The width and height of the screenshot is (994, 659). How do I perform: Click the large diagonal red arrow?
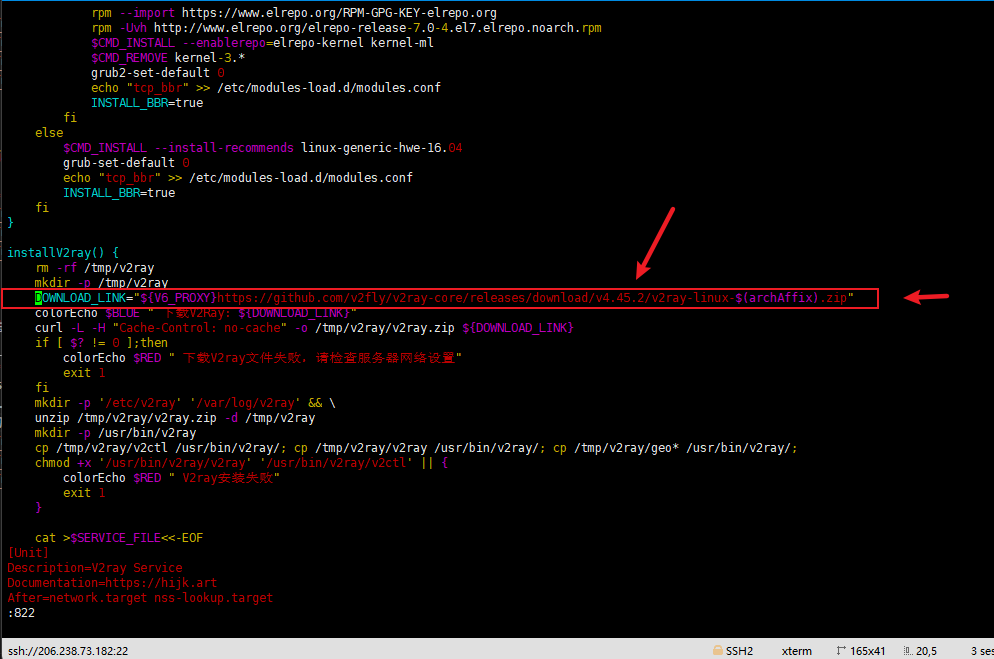coord(657,241)
